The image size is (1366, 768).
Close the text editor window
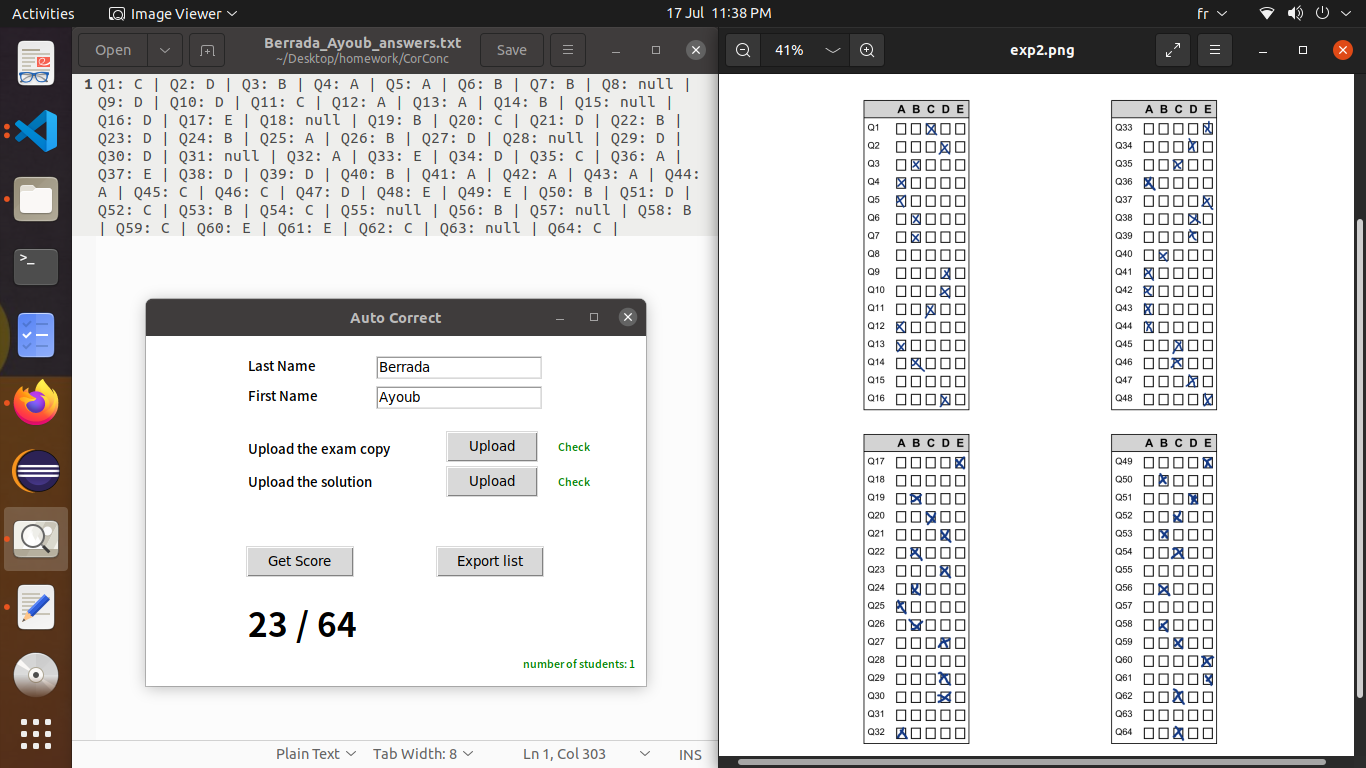point(696,50)
